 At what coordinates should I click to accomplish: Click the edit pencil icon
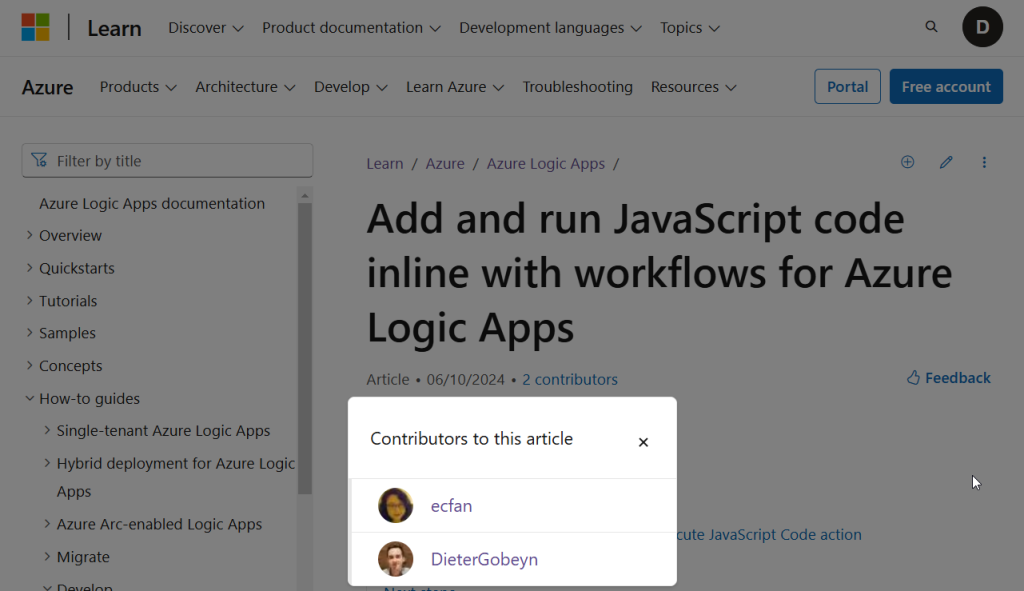pos(946,162)
